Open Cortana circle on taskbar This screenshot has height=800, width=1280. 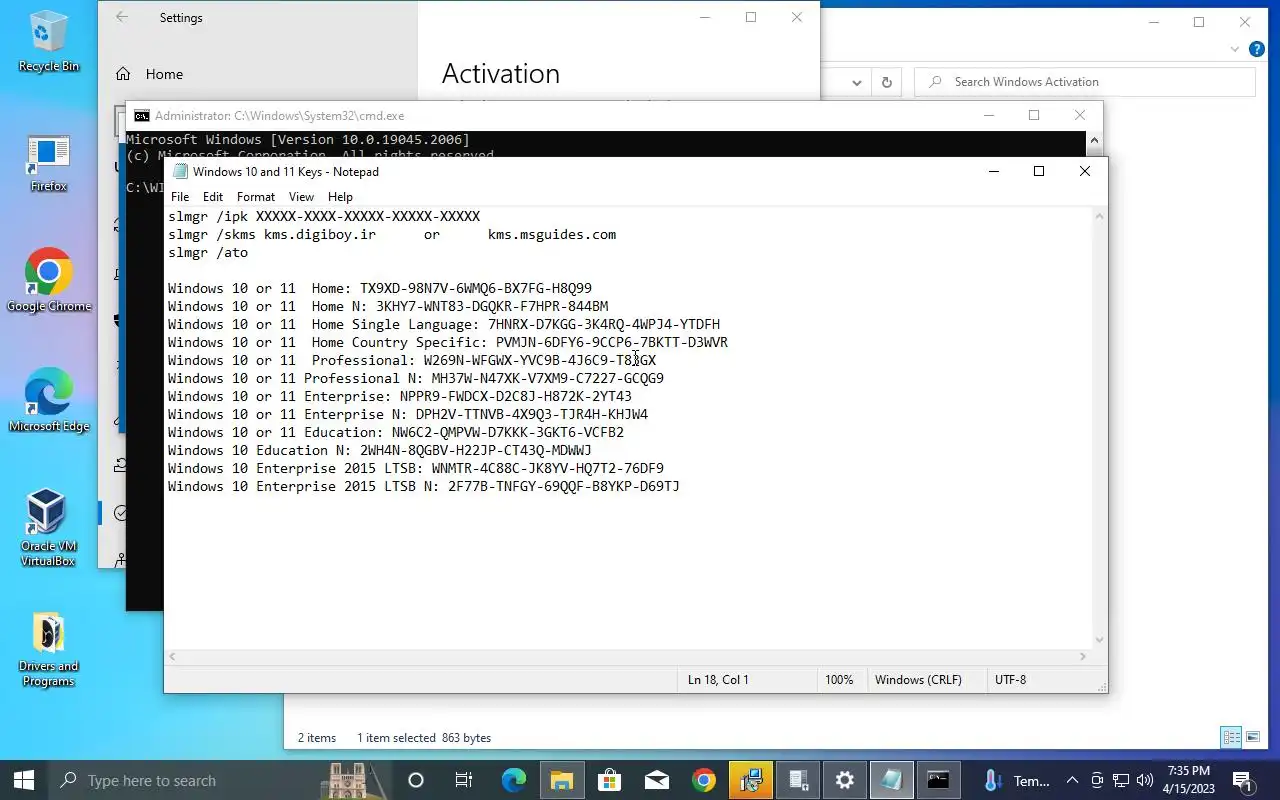(x=416, y=780)
